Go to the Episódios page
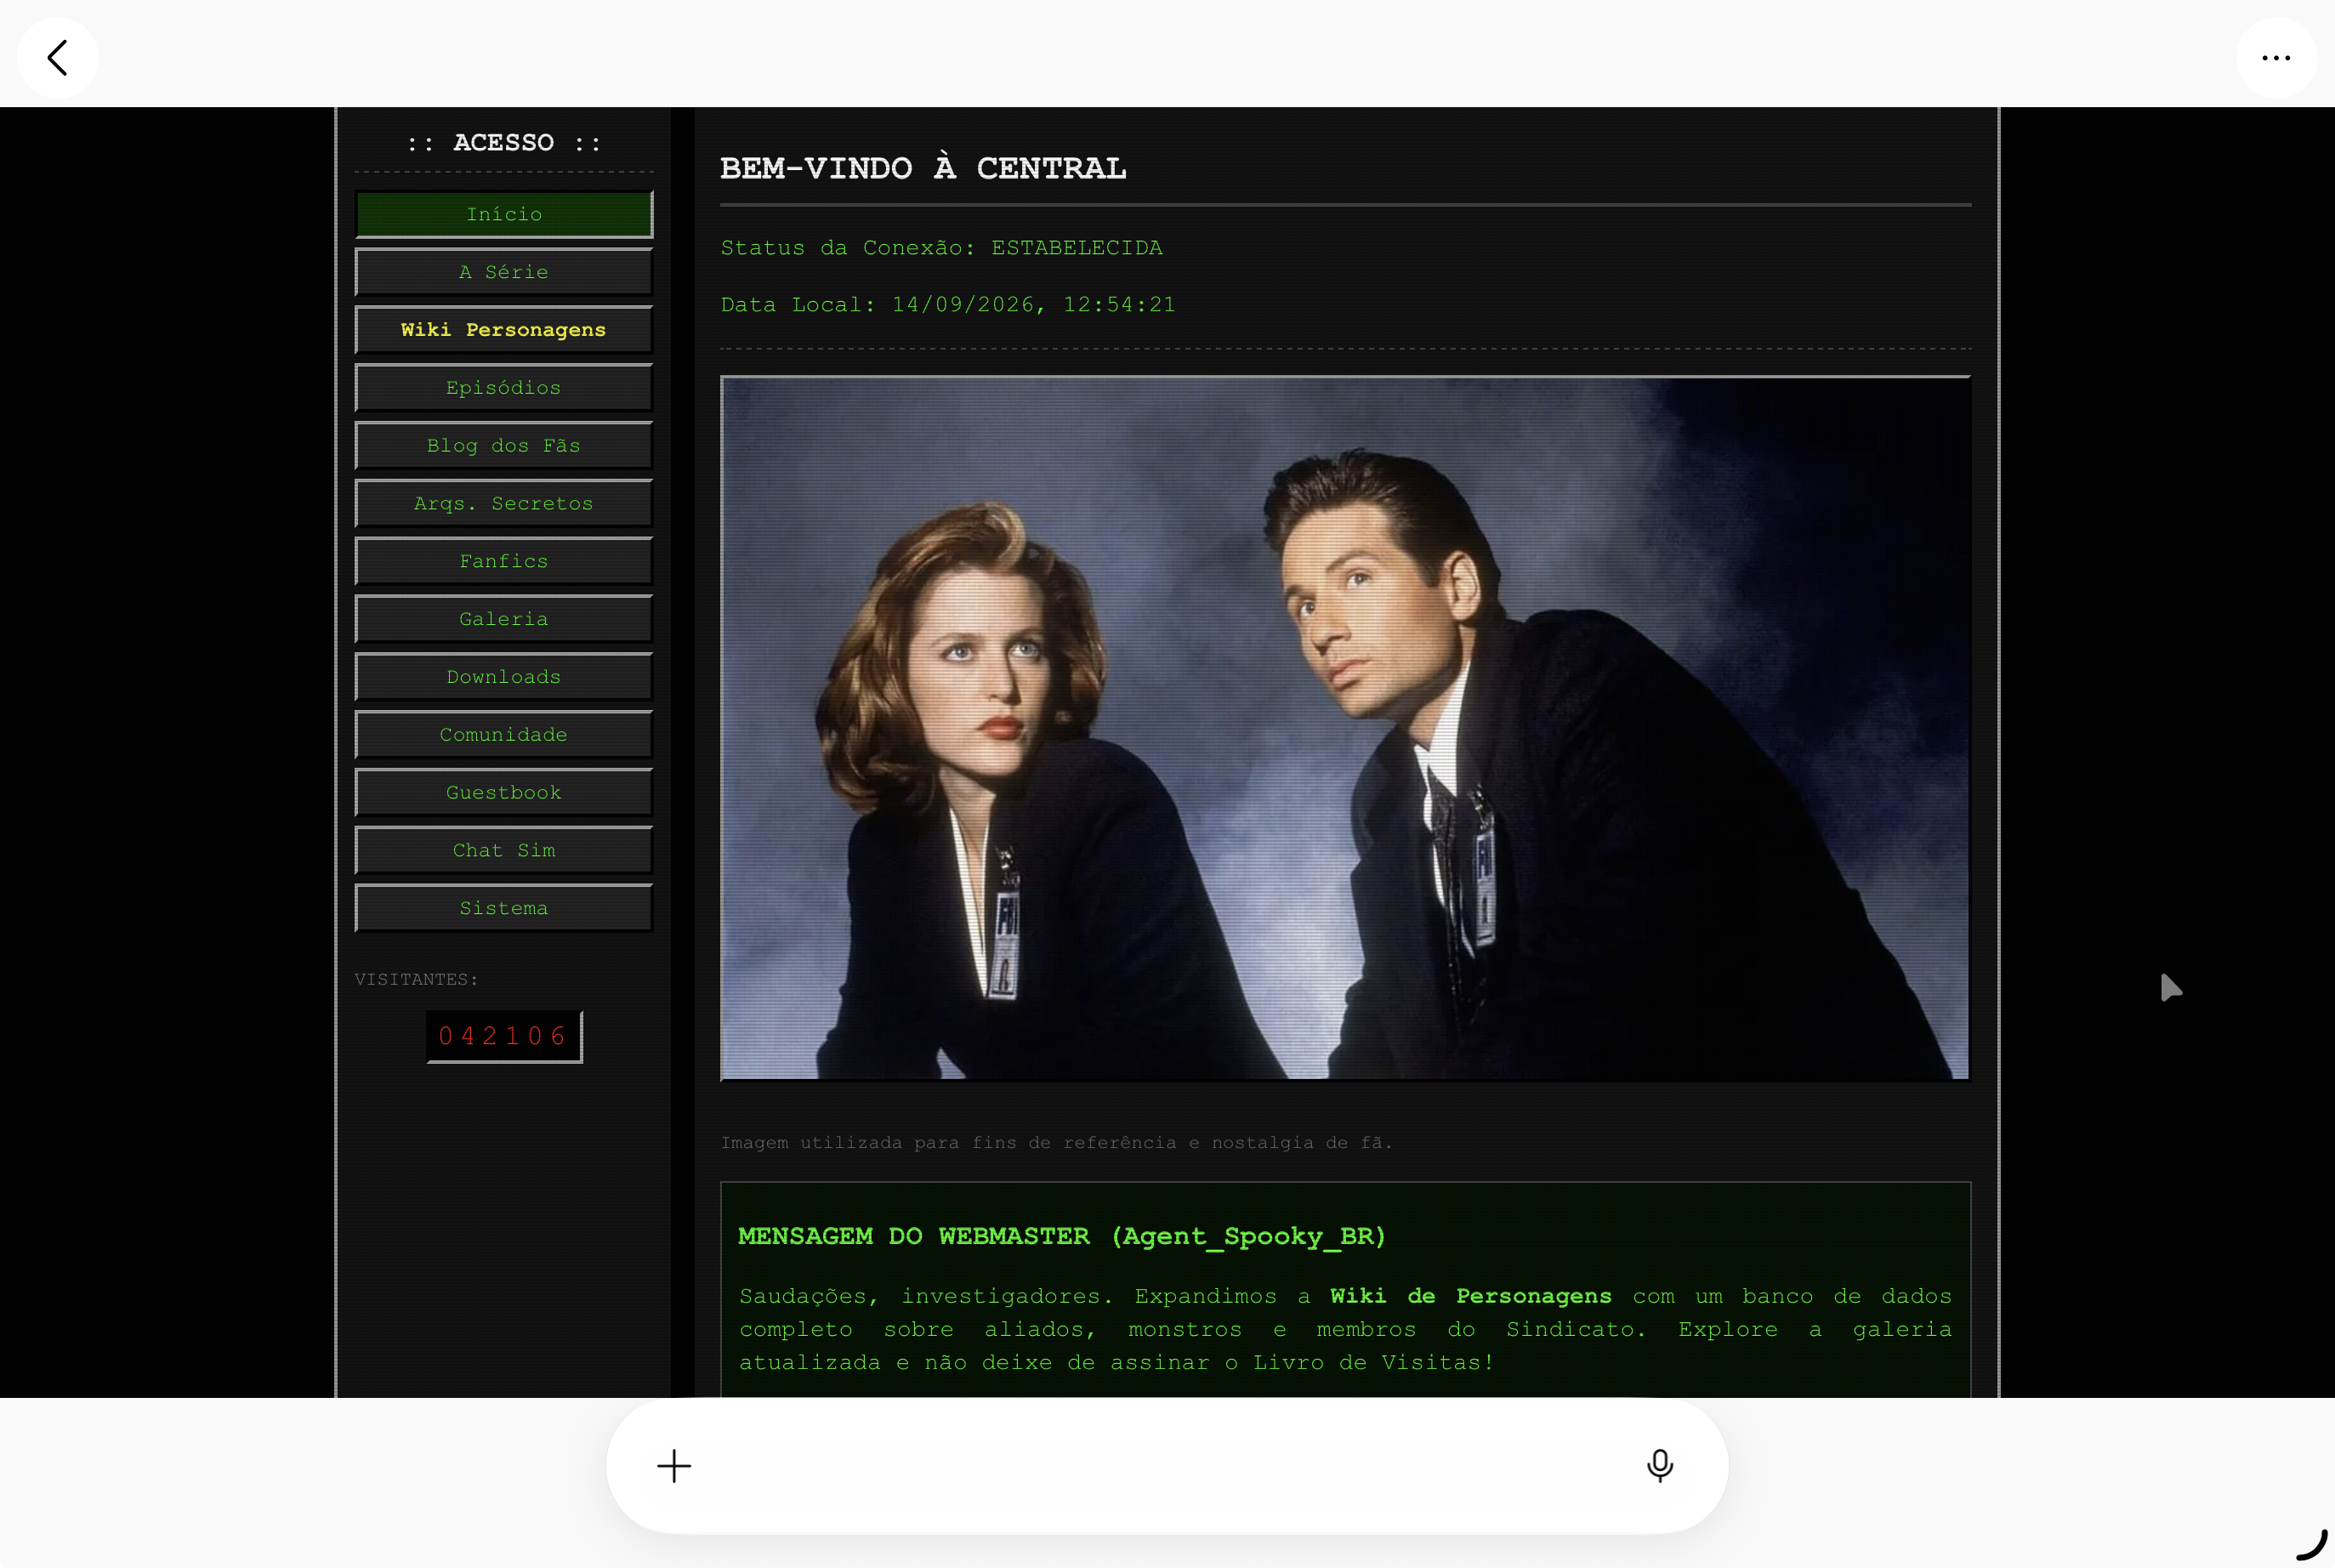This screenshot has width=2335, height=1568. coord(504,388)
